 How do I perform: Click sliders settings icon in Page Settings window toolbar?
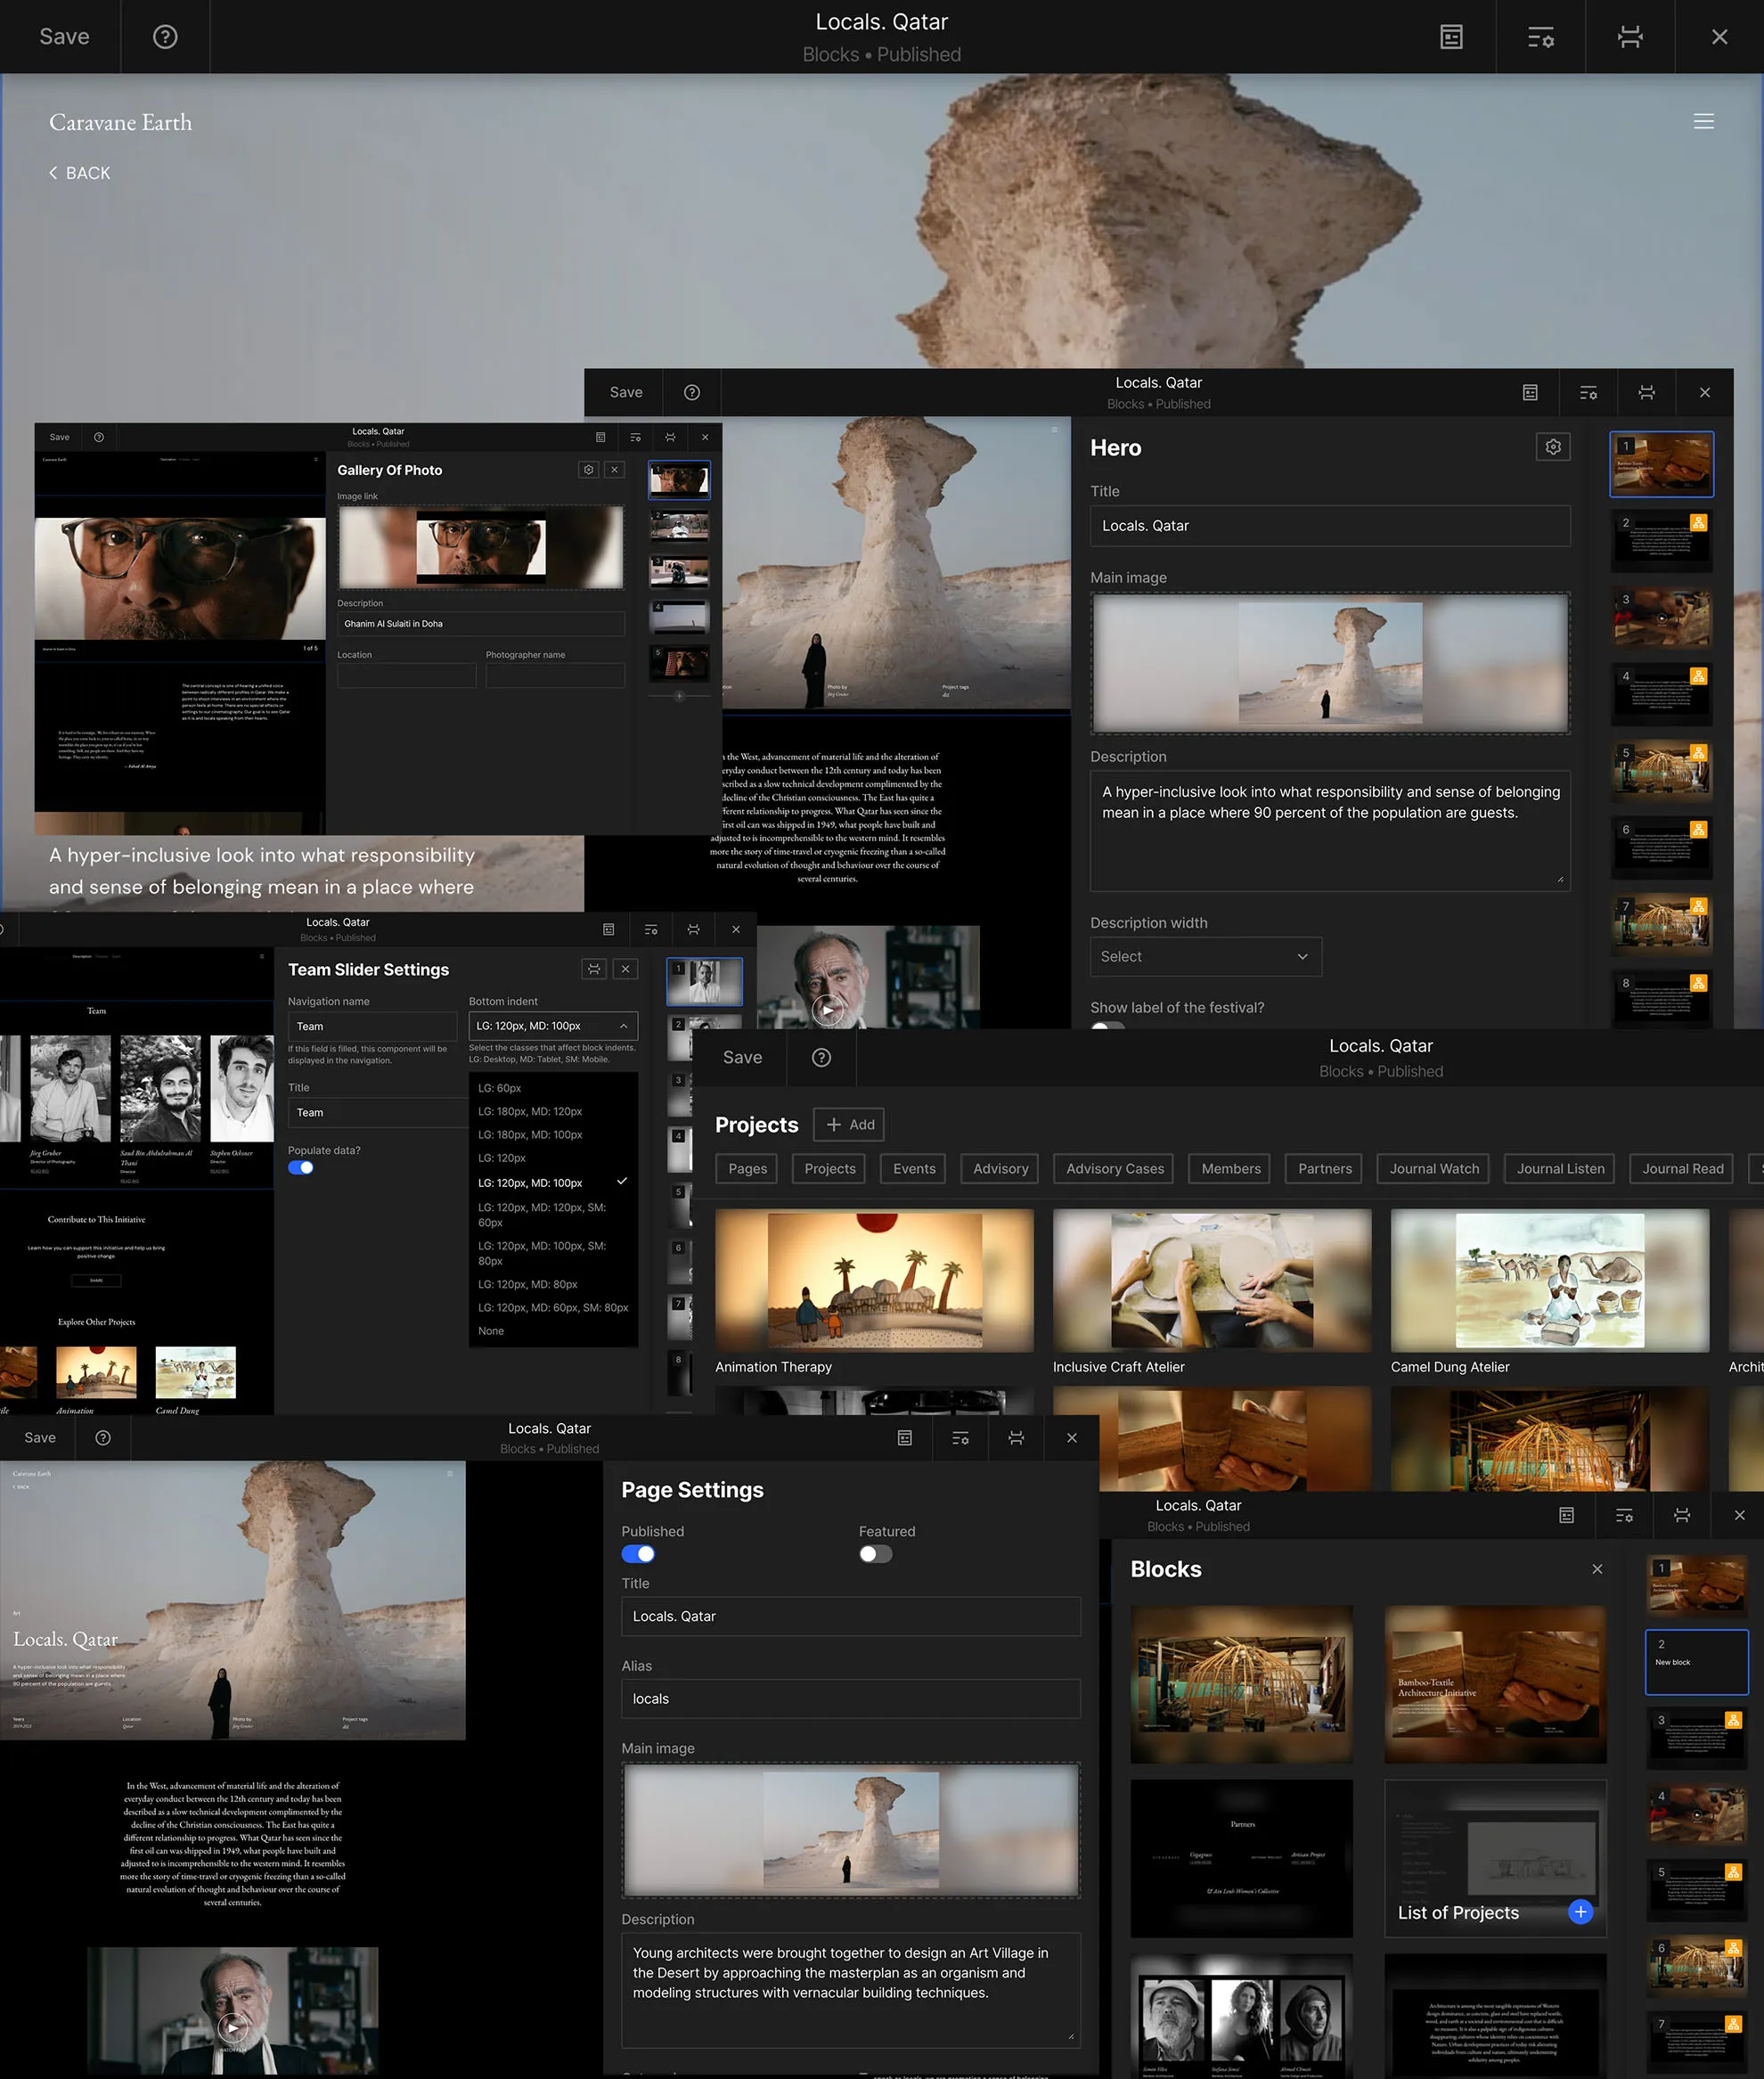coord(960,1437)
